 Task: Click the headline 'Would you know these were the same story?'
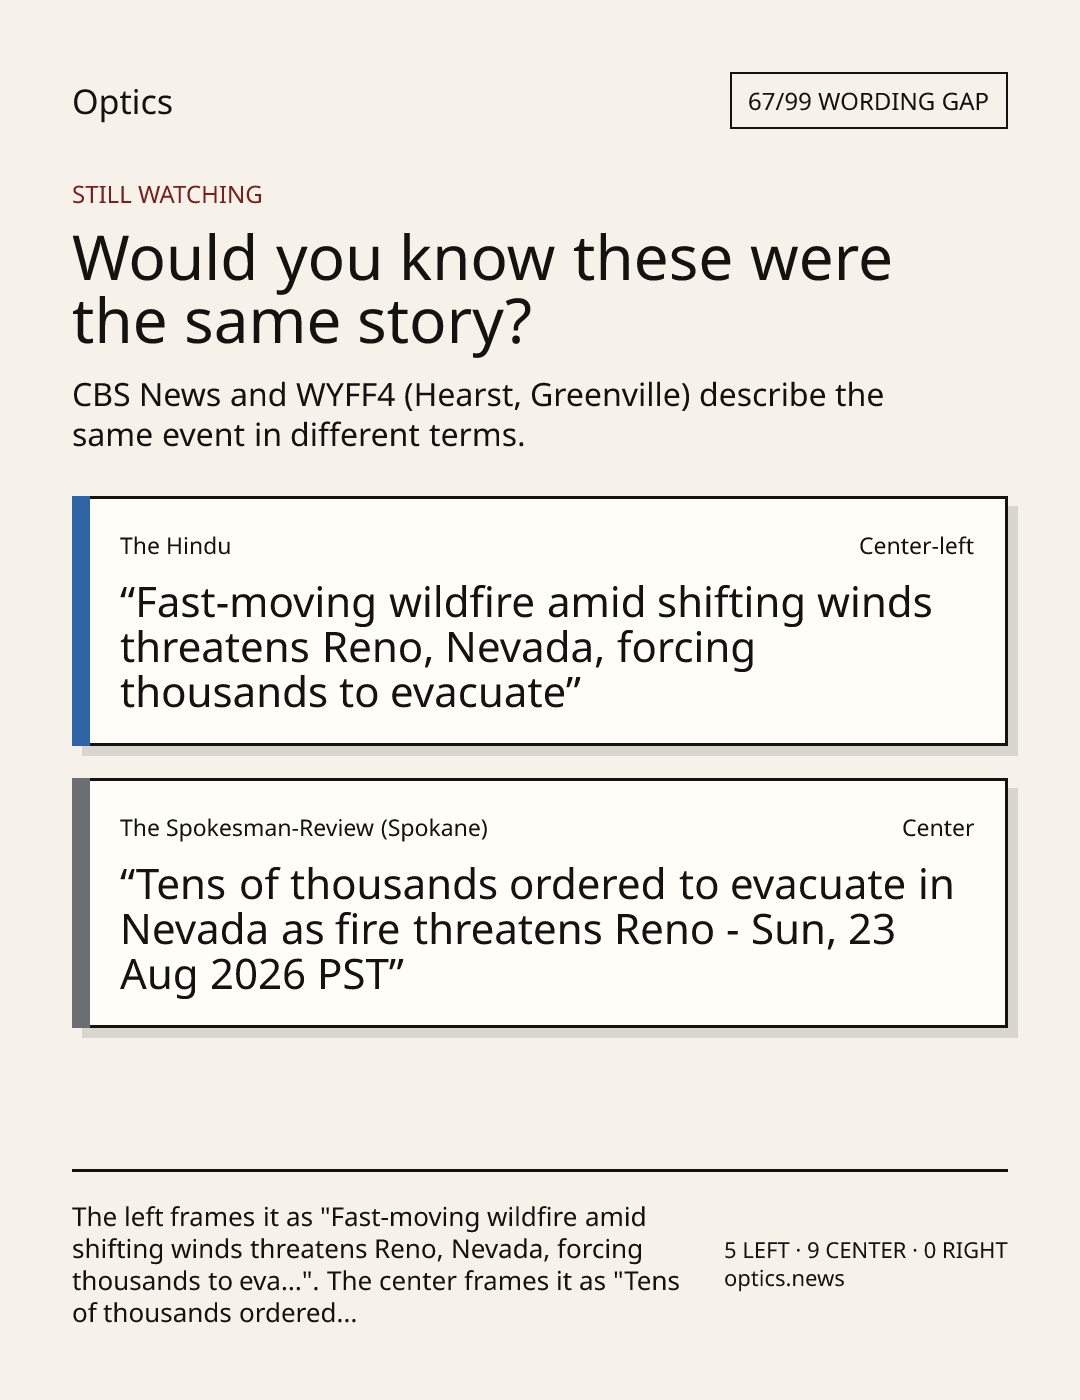tap(482, 289)
